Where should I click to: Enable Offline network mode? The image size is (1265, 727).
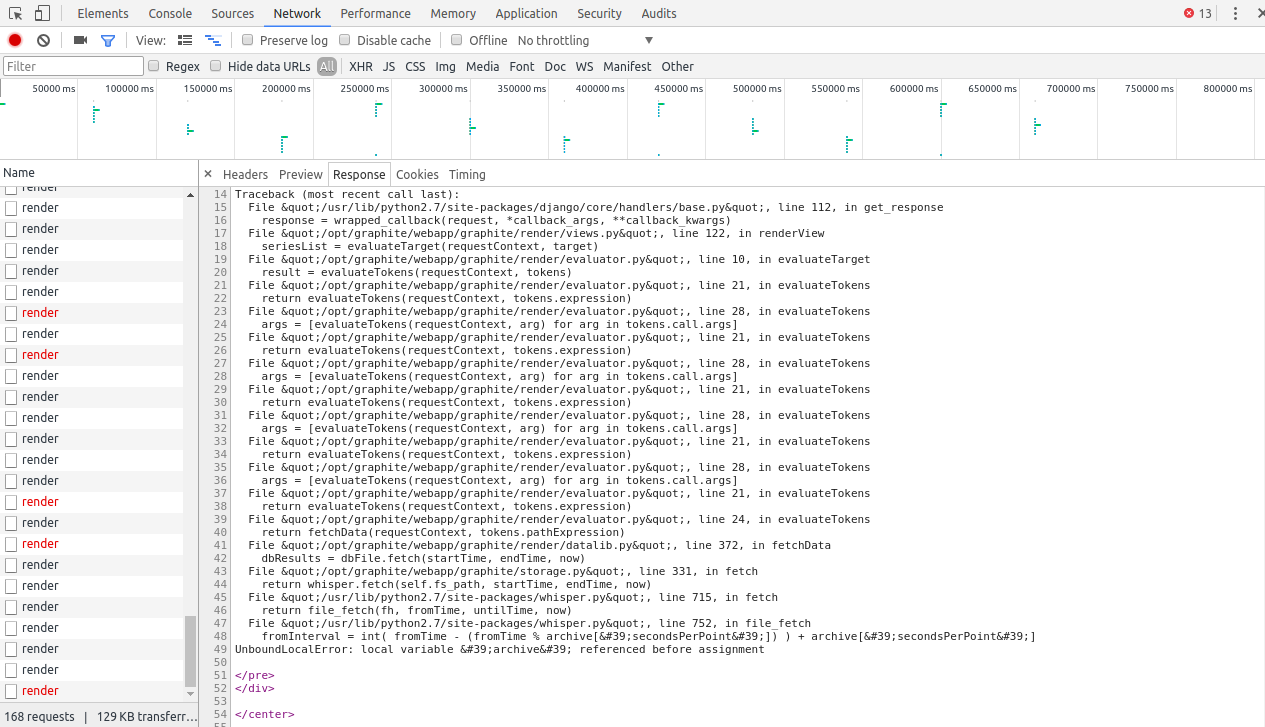point(459,40)
